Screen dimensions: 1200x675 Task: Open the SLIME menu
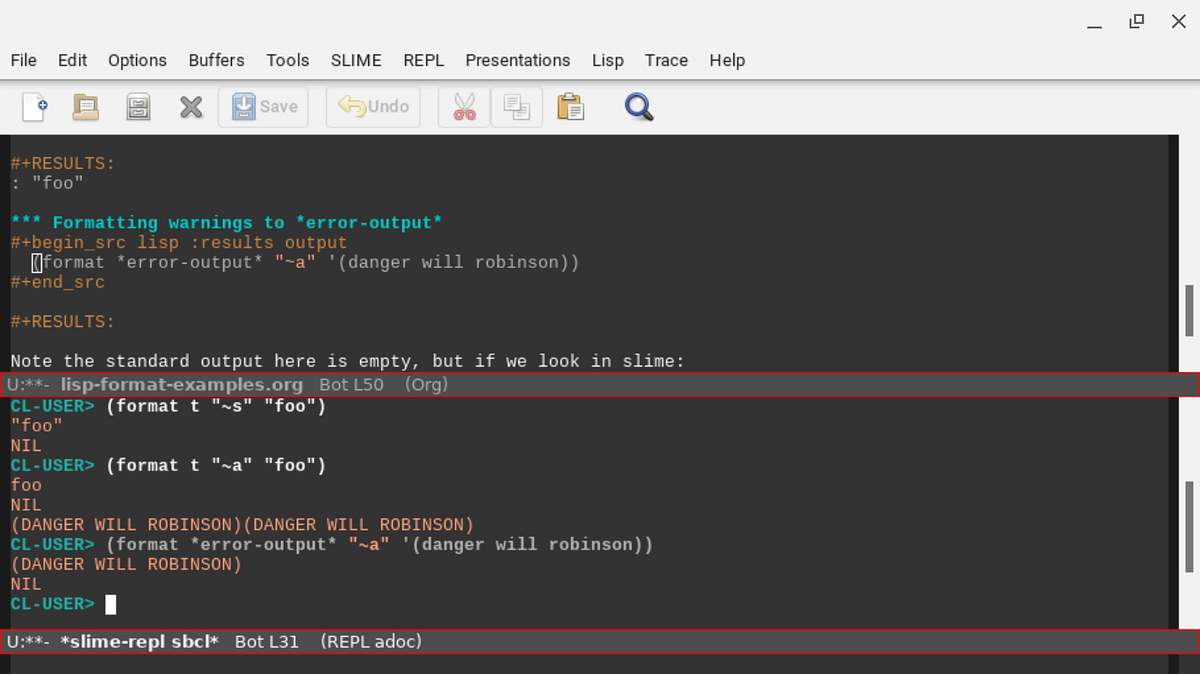coord(356,60)
